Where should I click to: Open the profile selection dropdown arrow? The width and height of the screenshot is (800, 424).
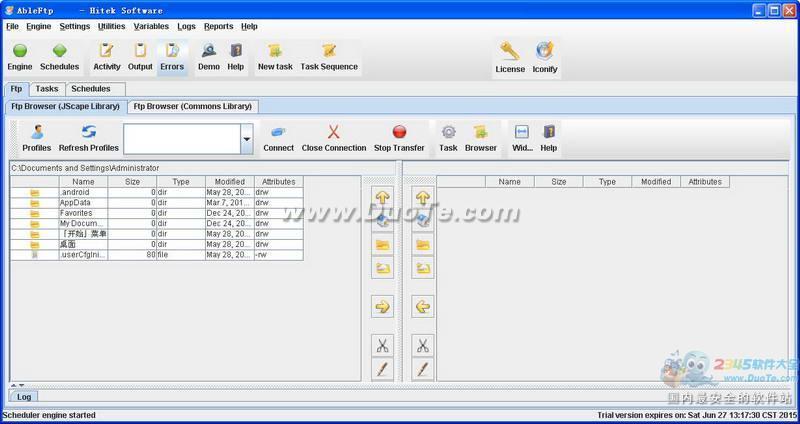[x=246, y=139]
